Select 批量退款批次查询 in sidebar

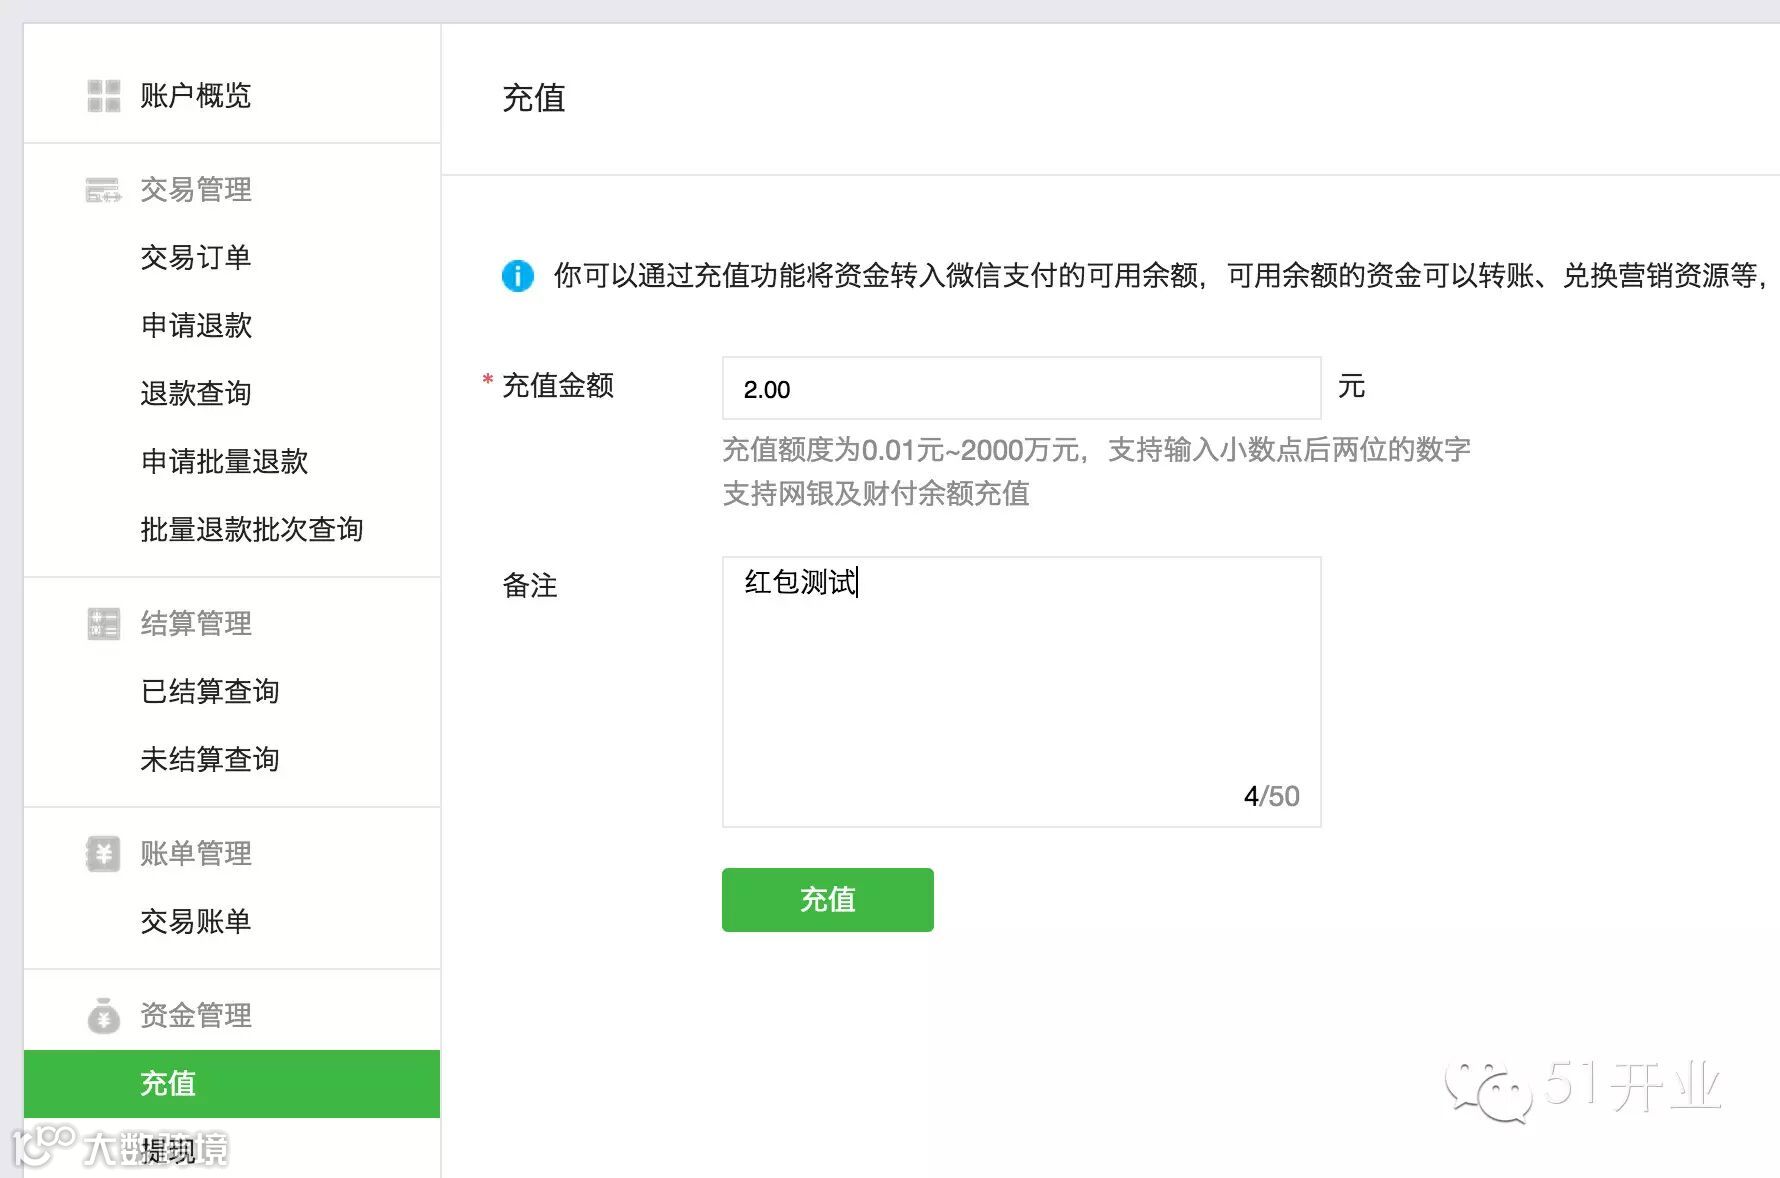(251, 530)
